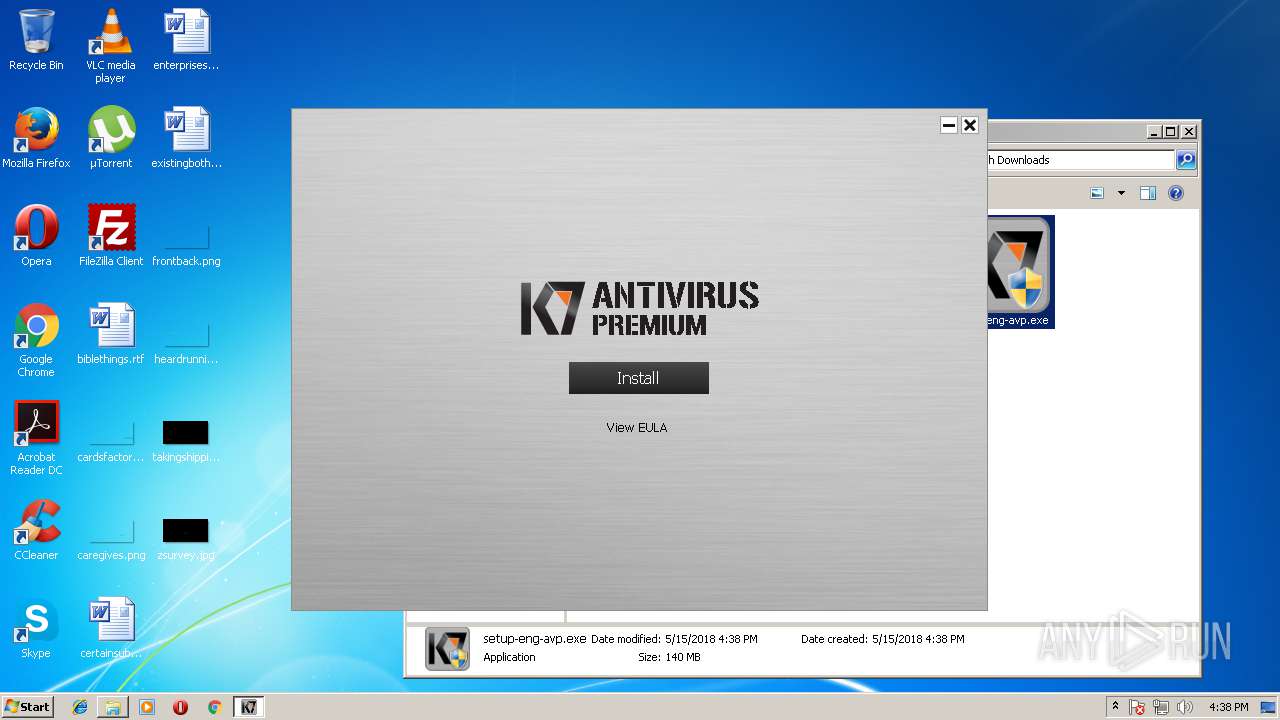
Task: Click the K7 icon in Explorer details pane
Action: point(447,648)
